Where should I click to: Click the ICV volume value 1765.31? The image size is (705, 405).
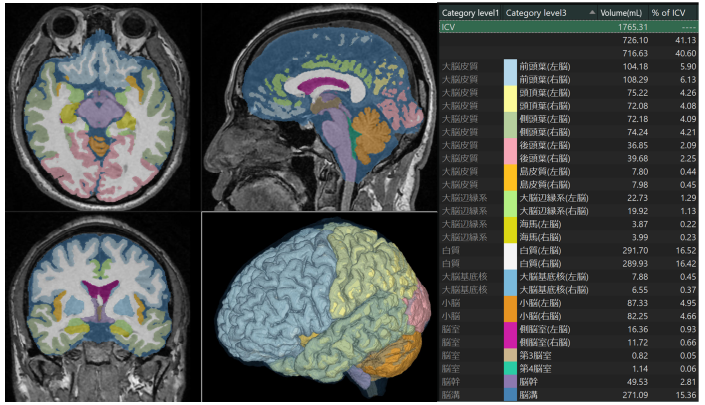[x=633, y=27]
